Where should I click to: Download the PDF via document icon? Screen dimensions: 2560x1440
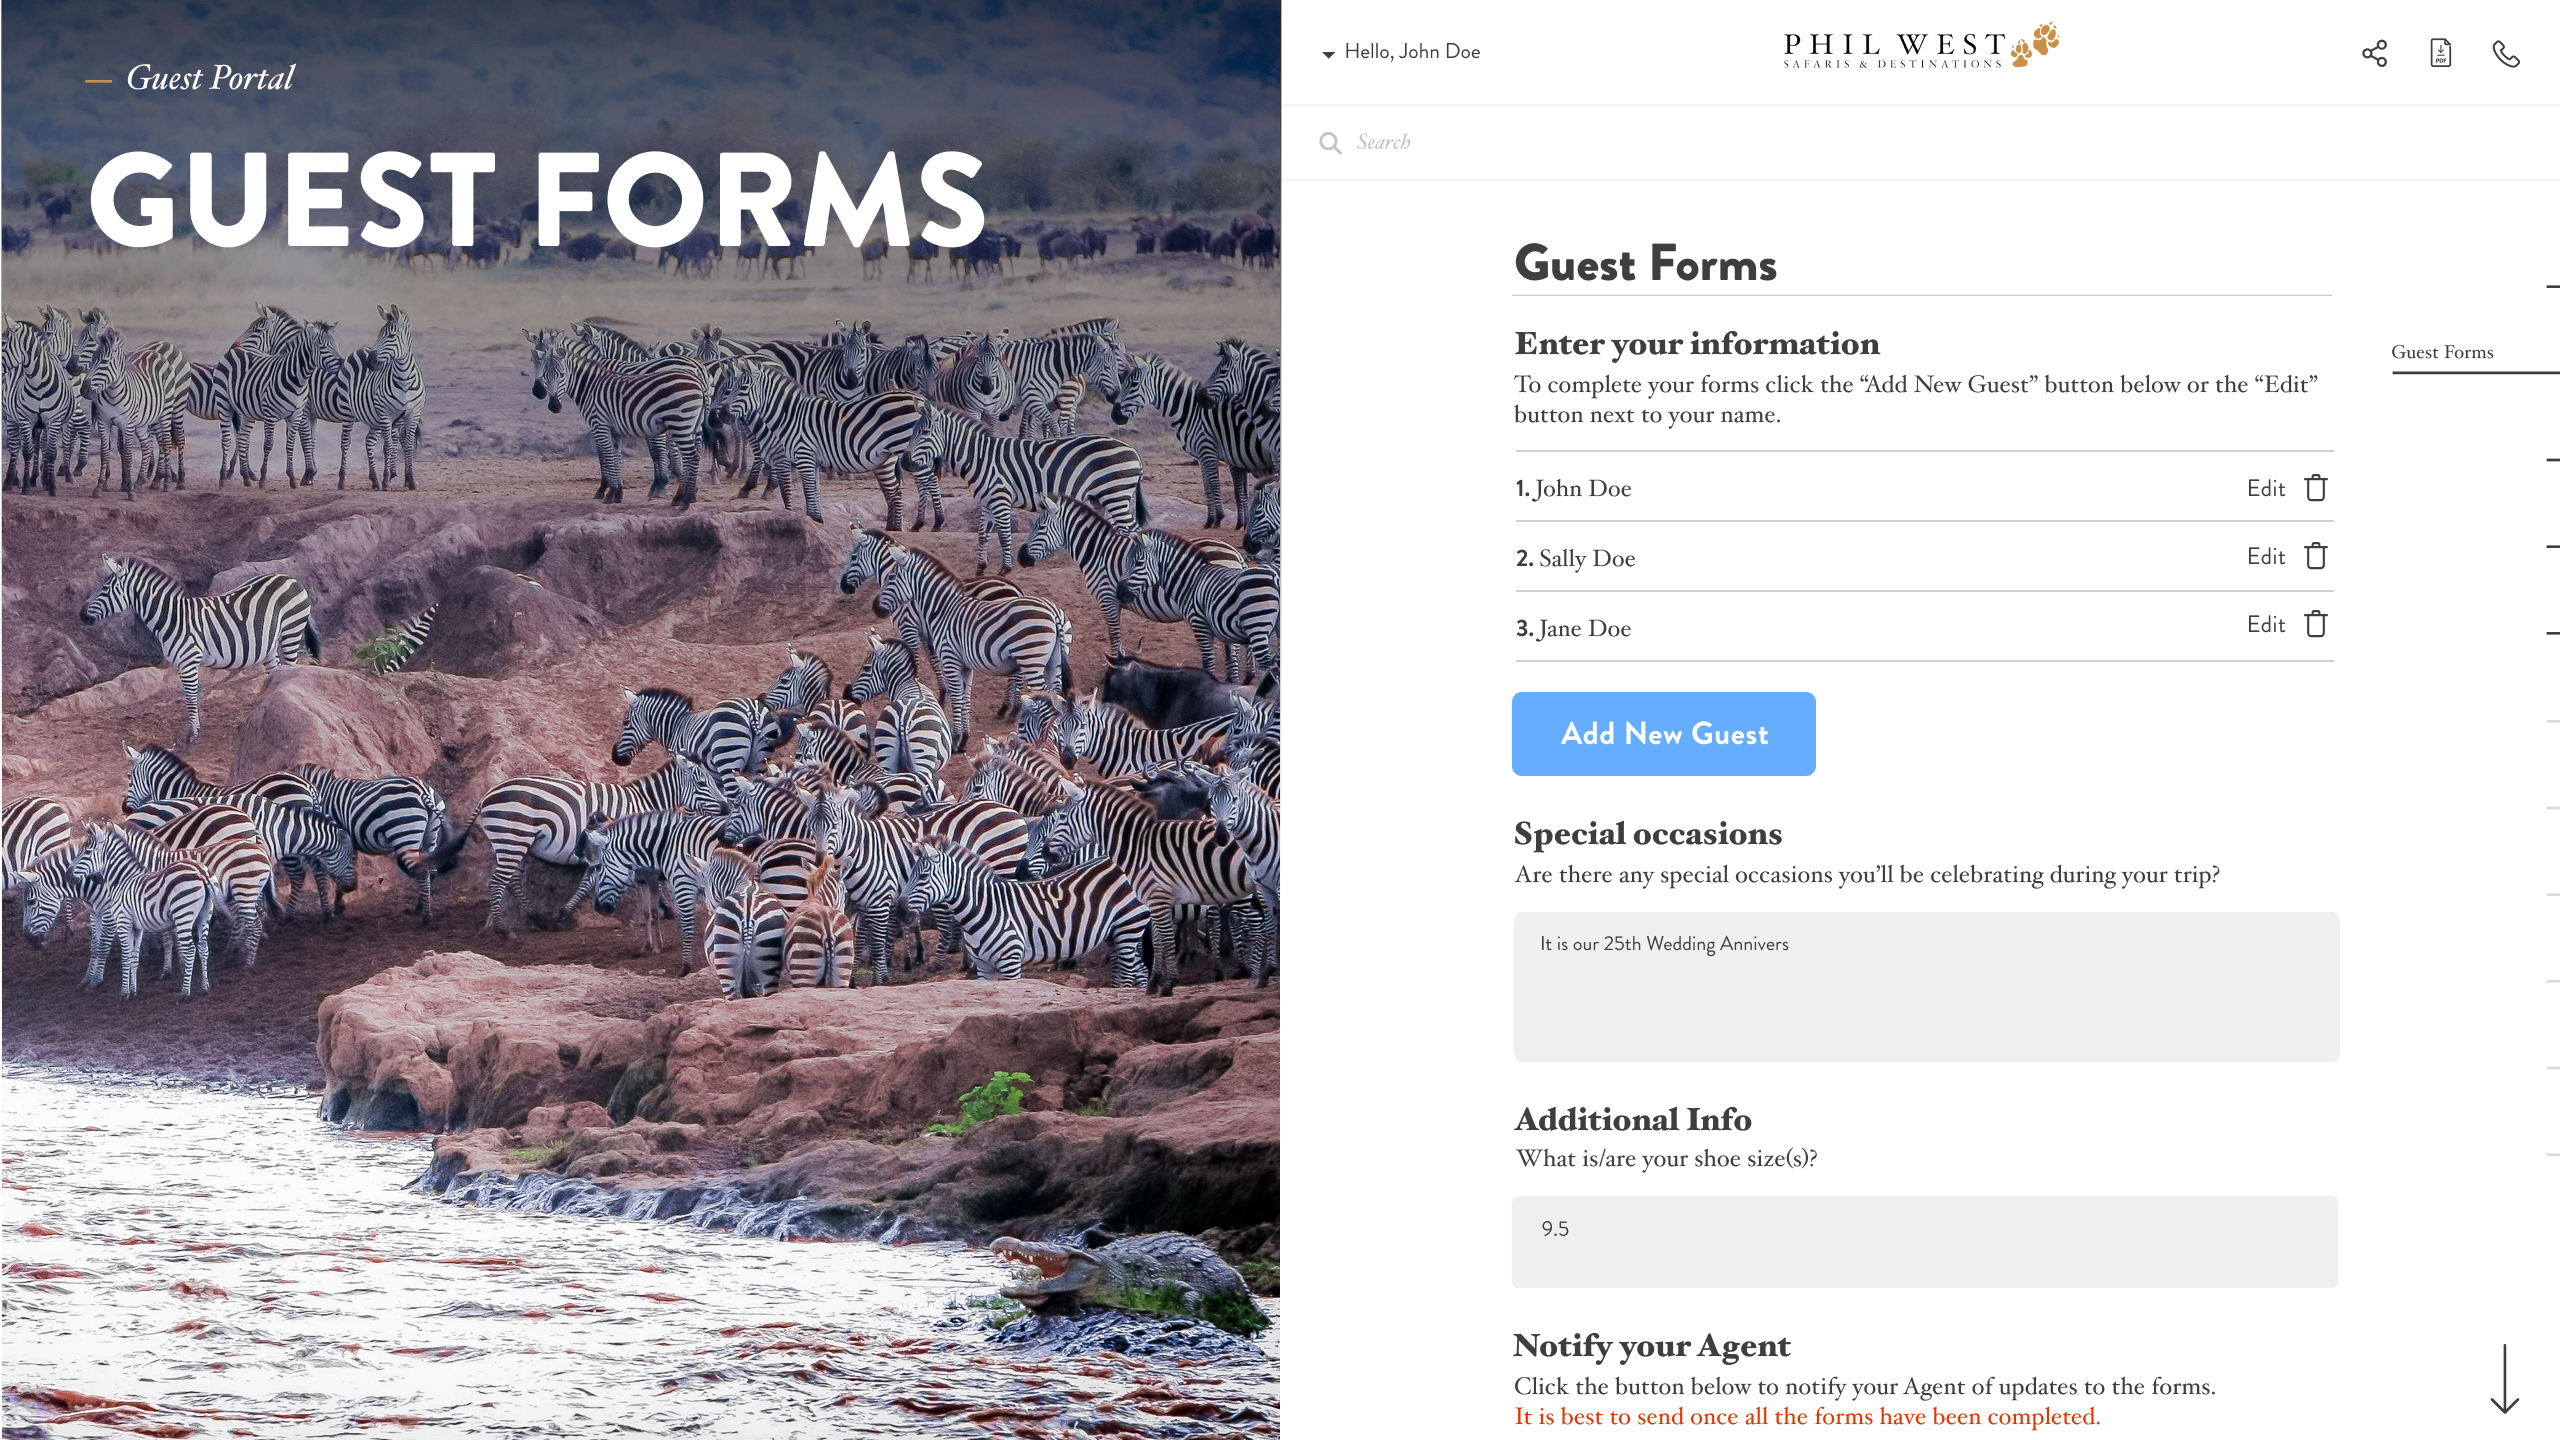[x=2440, y=53]
